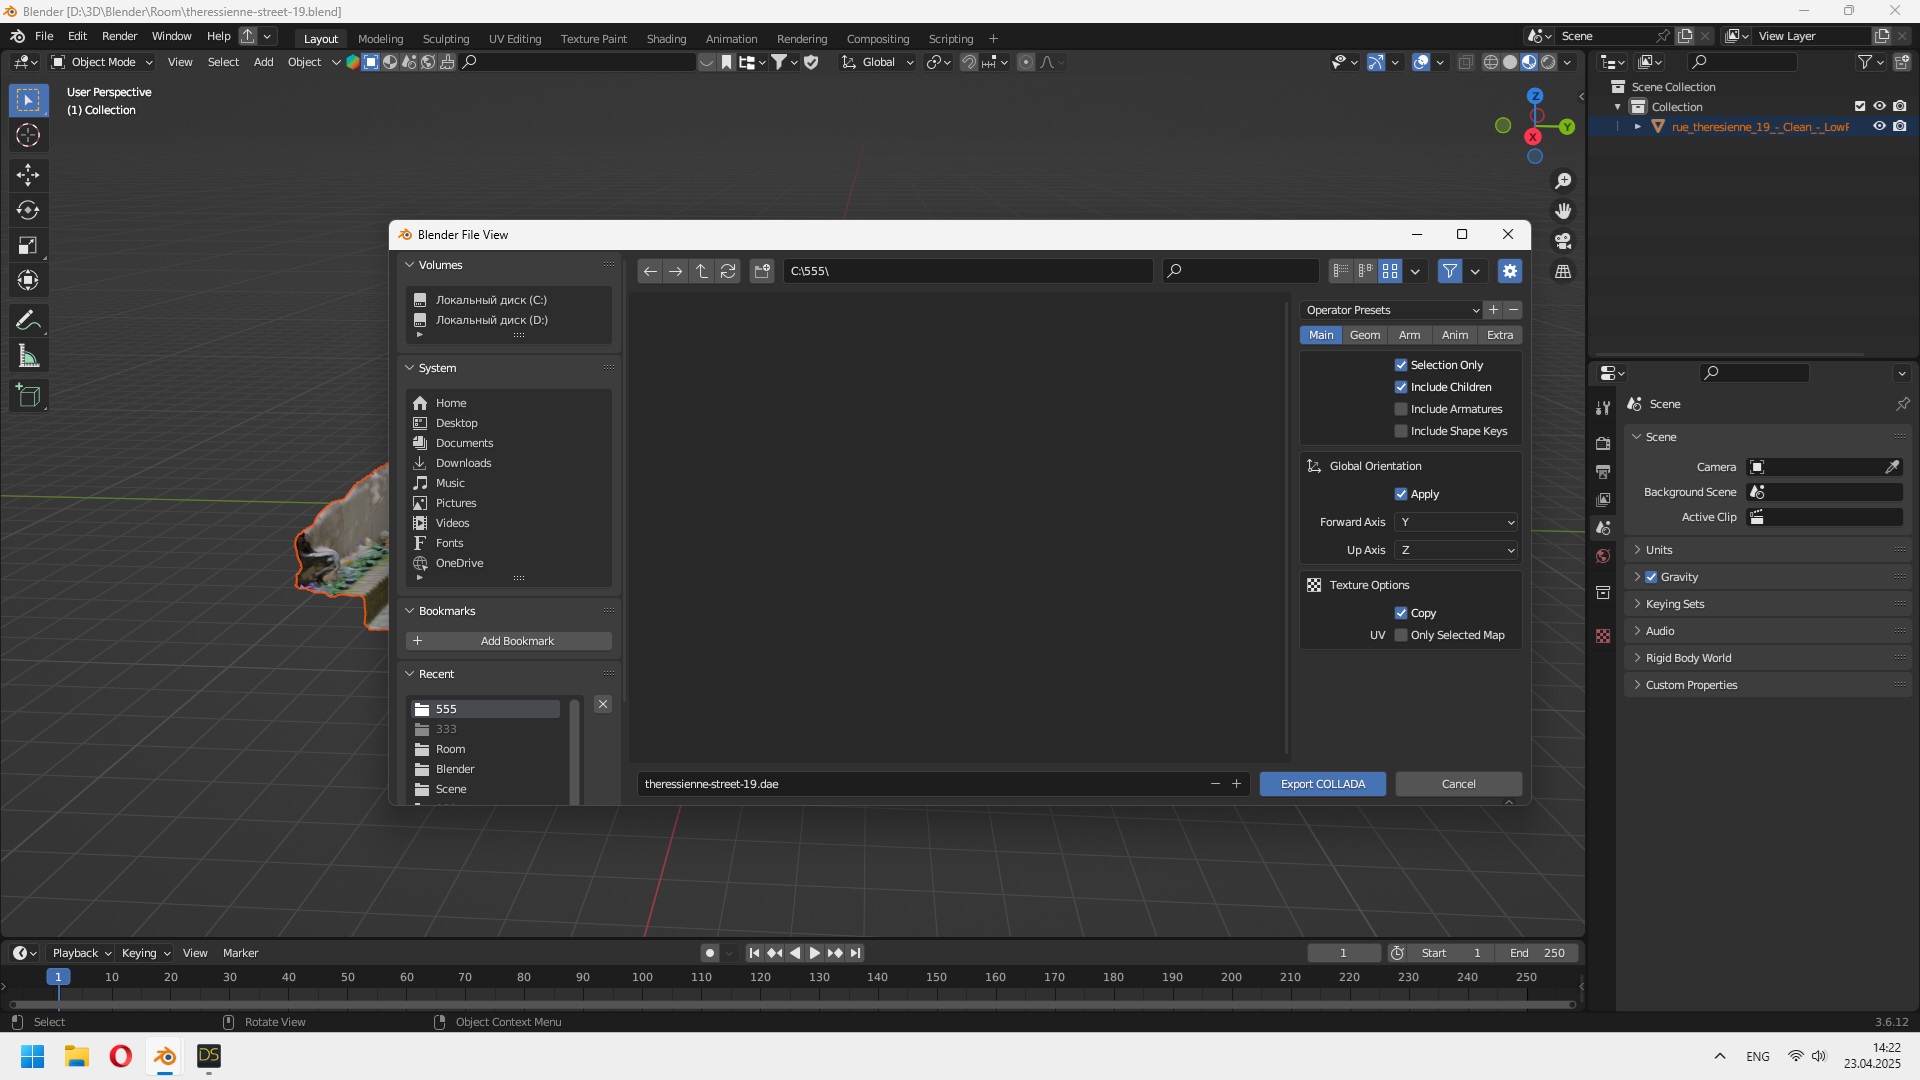This screenshot has width=1920, height=1080.
Task: Select the Measure tool
Action: coord(28,356)
